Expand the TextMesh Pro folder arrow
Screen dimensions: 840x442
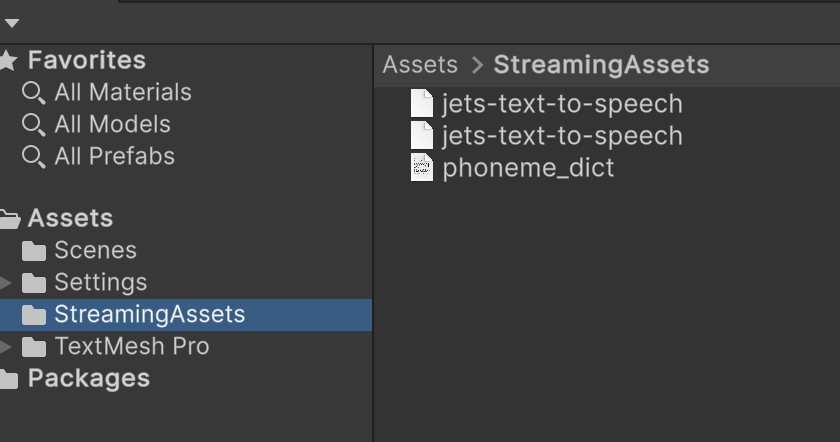tap(6, 347)
